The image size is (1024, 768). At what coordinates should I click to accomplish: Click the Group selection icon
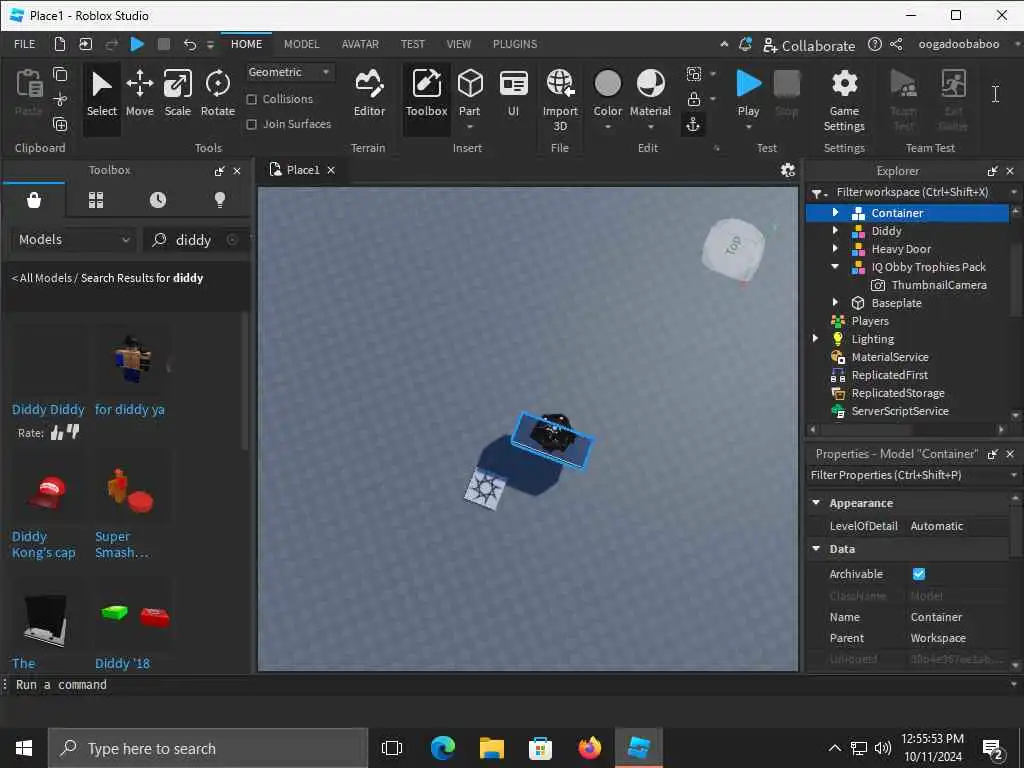[x=694, y=74]
